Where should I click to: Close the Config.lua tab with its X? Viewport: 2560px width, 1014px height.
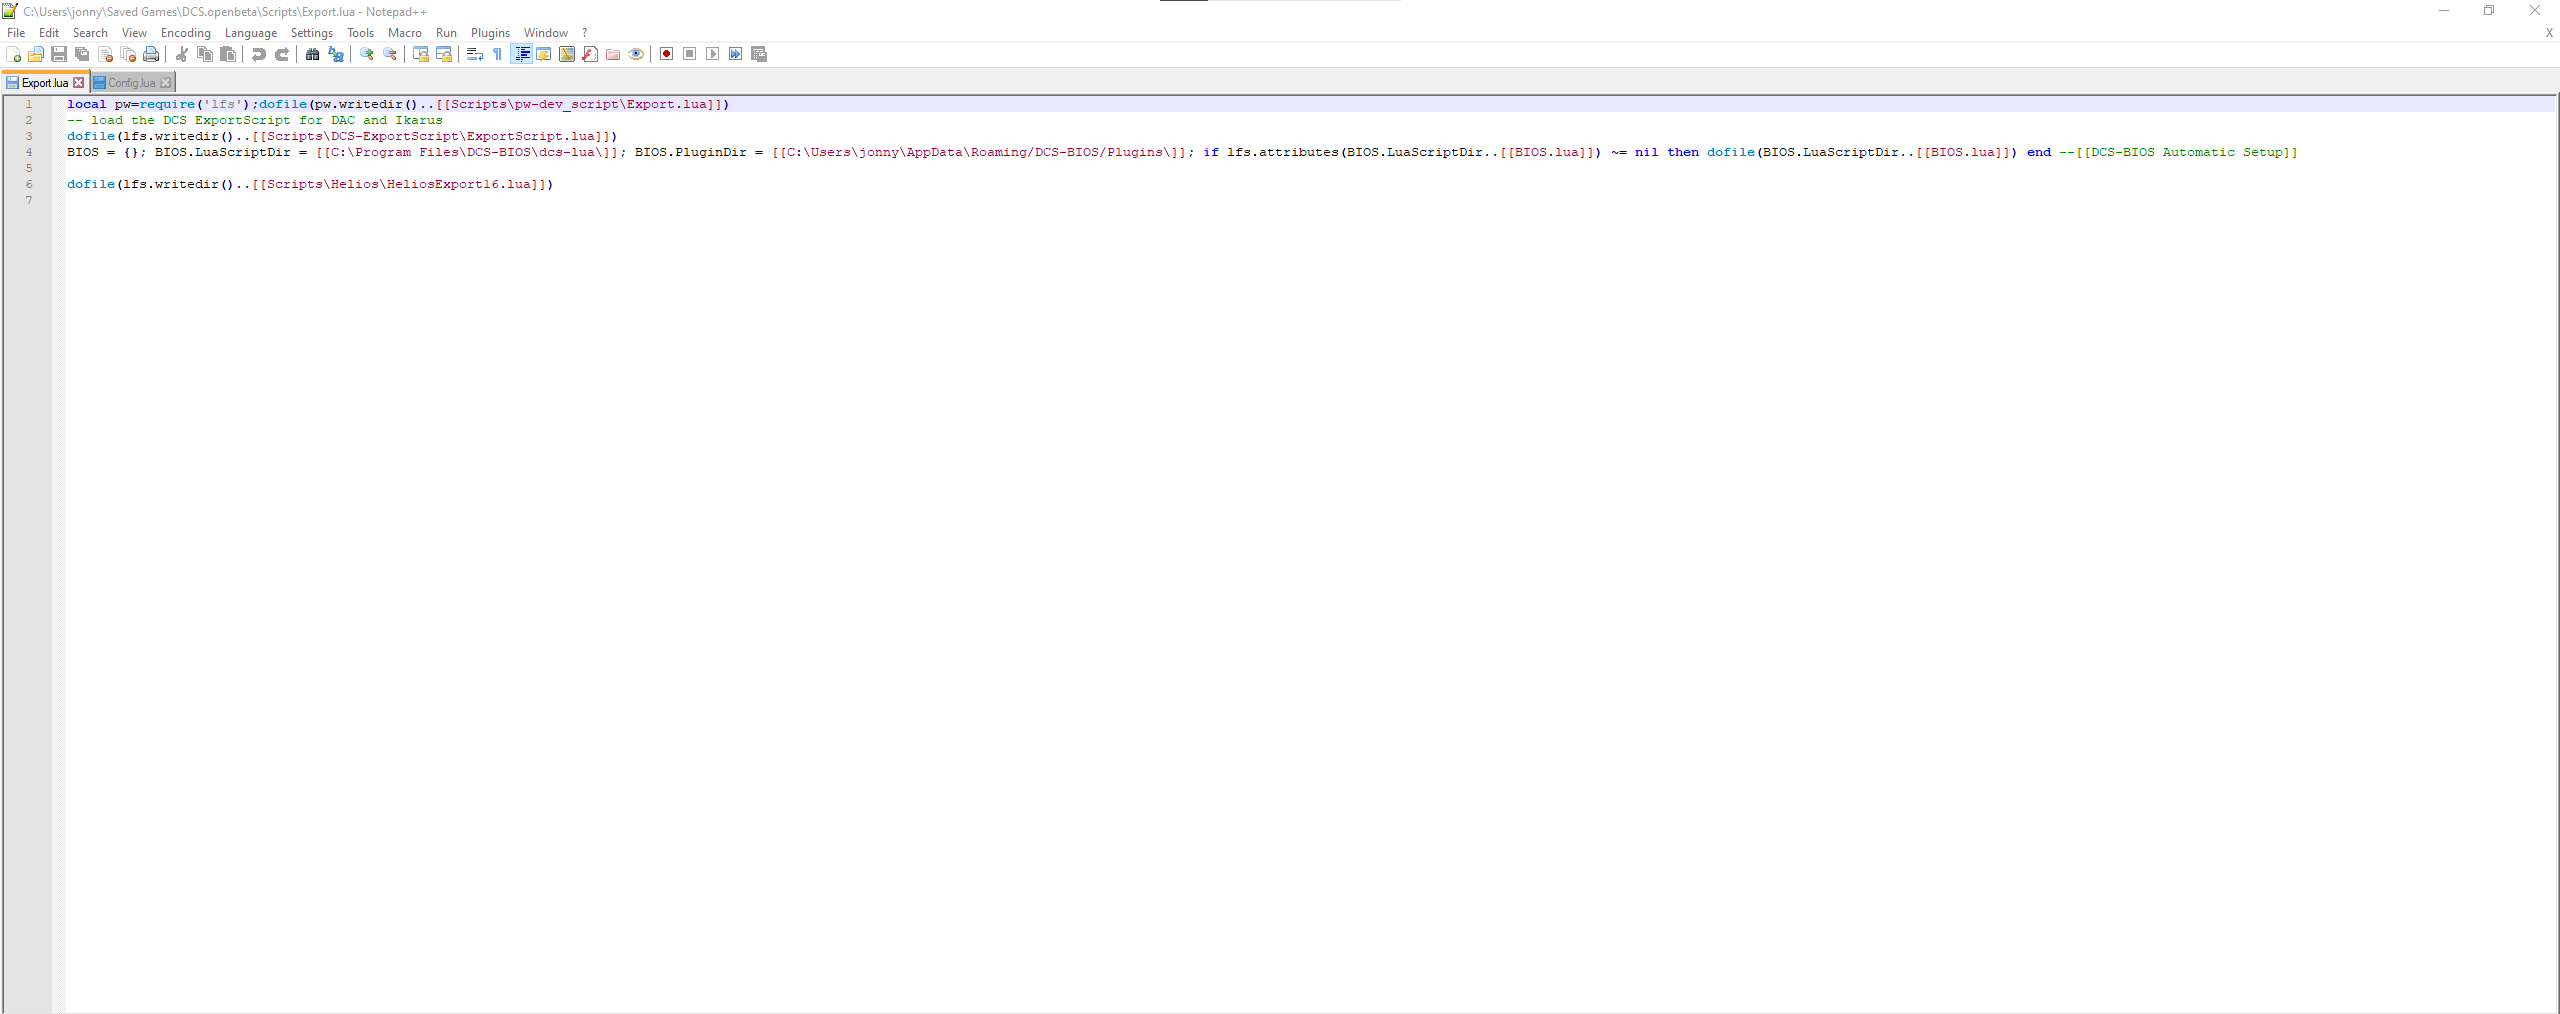pyautogui.click(x=166, y=83)
